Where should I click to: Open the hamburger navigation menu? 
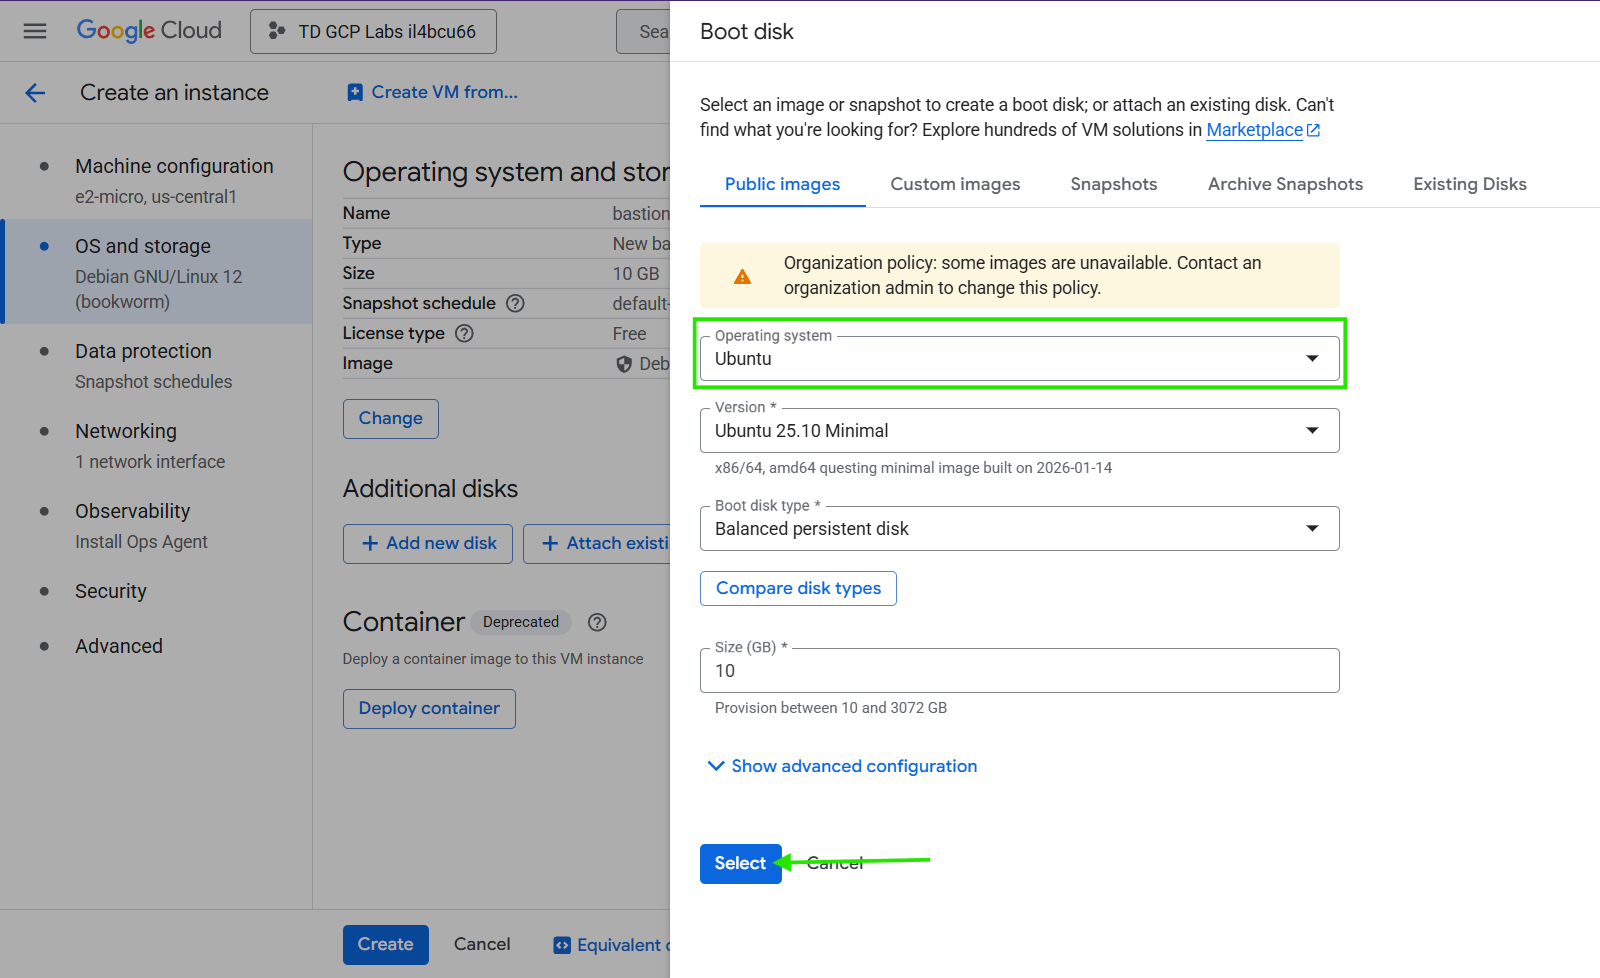(x=35, y=31)
